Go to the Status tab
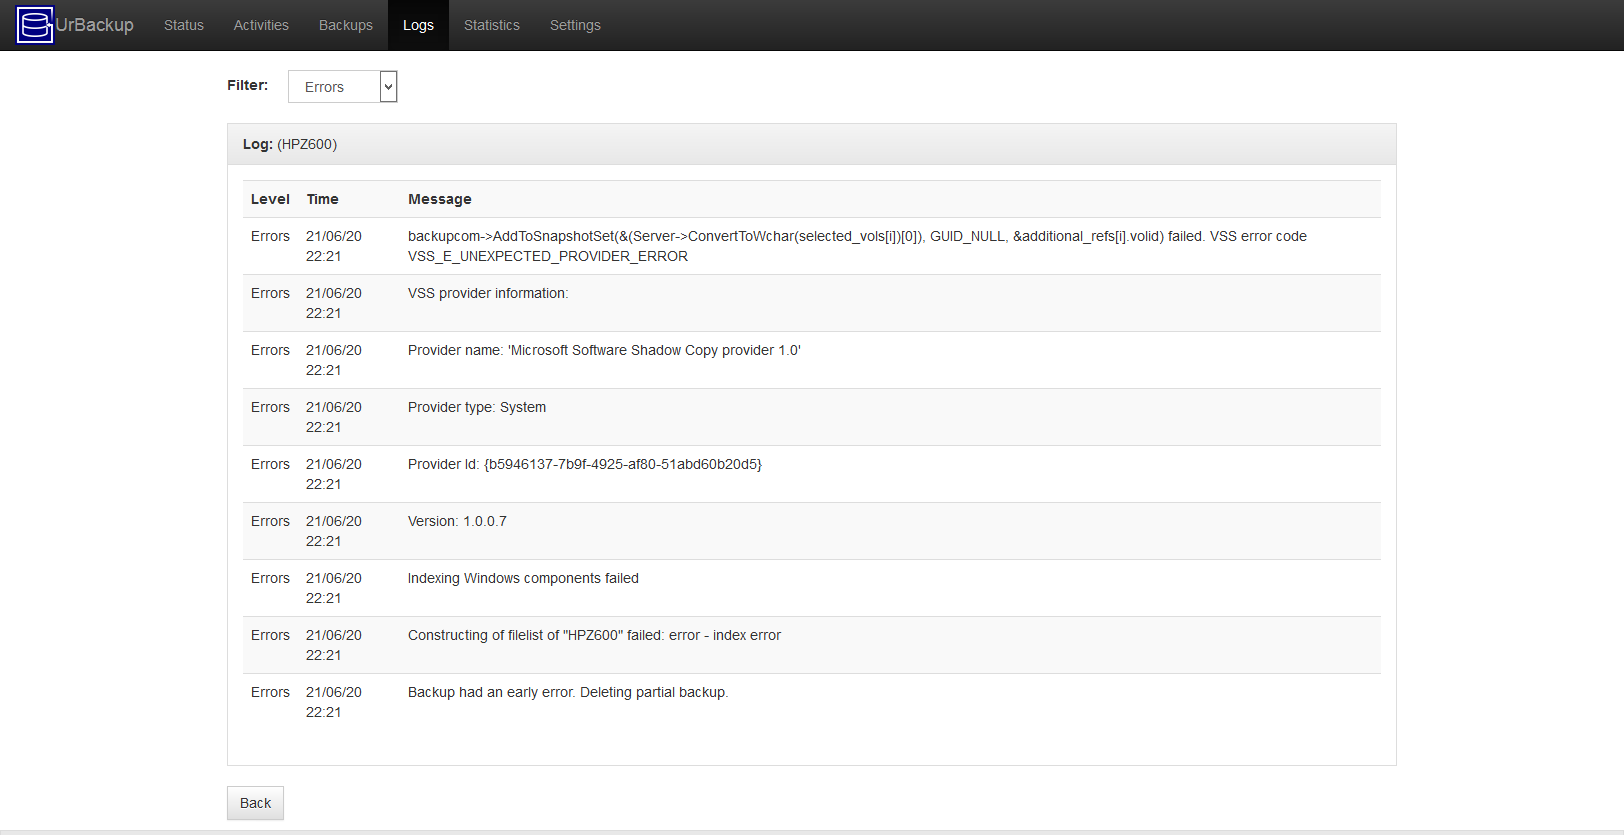 184,25
